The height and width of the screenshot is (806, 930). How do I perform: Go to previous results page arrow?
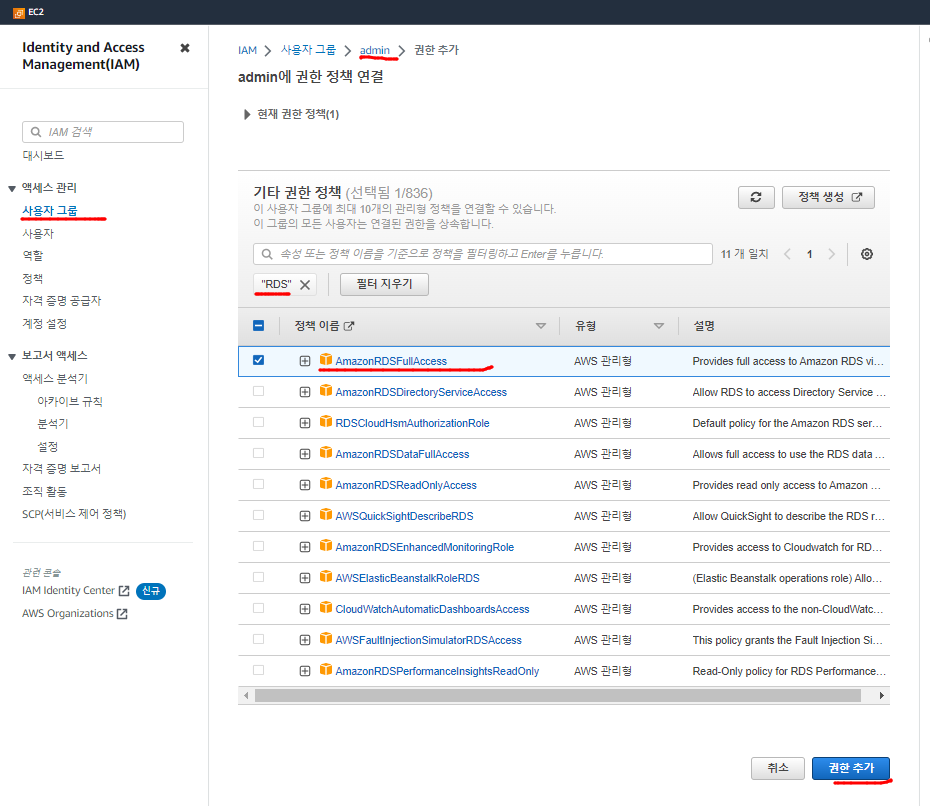pyautogui.click(x=788, y=254)
